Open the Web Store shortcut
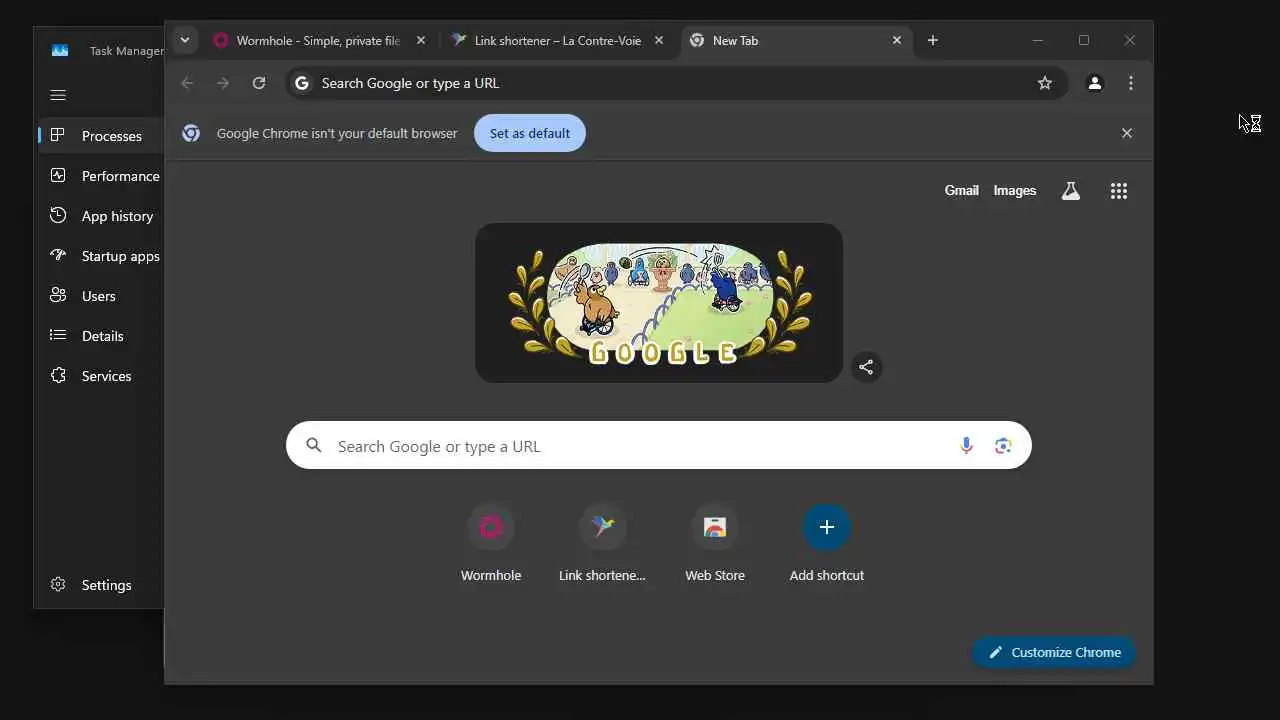 pos(715,543)
